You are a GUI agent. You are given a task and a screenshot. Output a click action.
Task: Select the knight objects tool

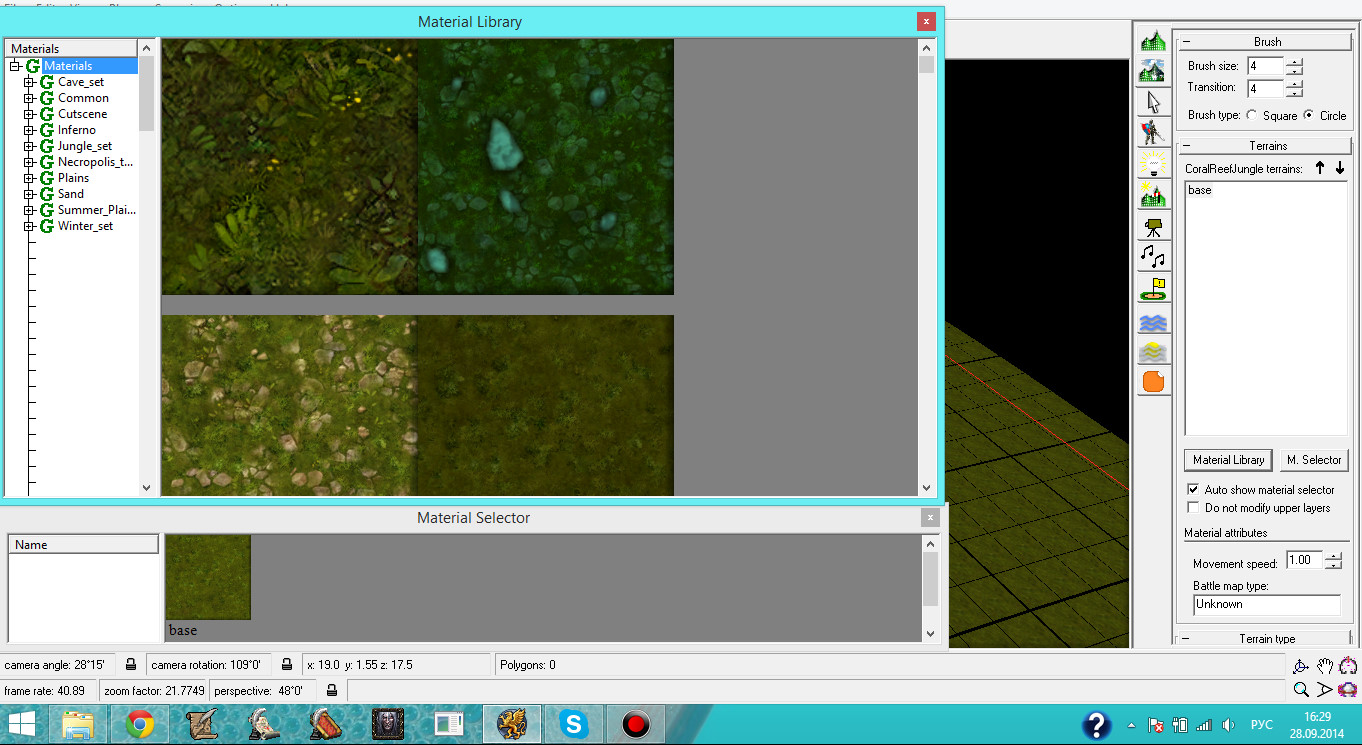(x=1154, y=132)
